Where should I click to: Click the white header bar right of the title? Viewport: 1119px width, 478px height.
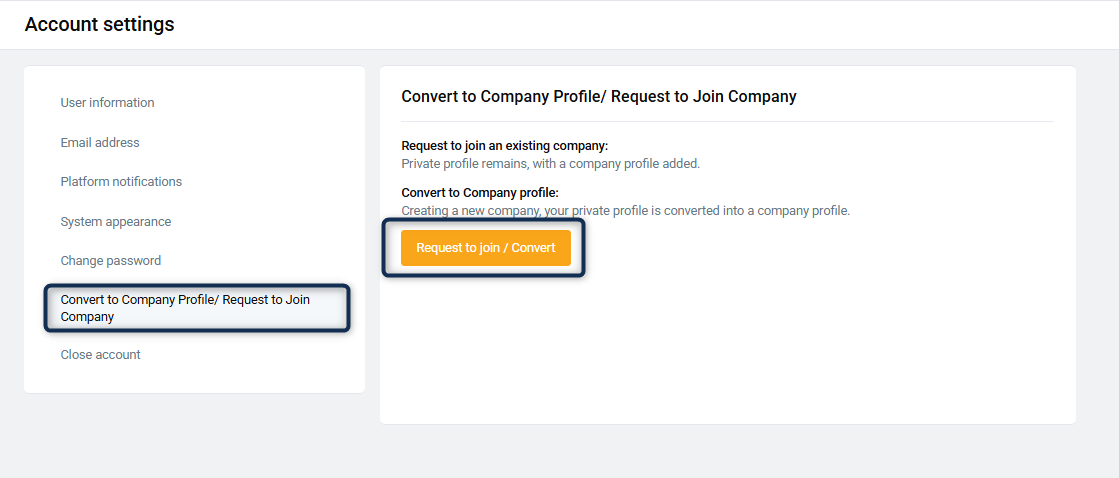point(650,24)
